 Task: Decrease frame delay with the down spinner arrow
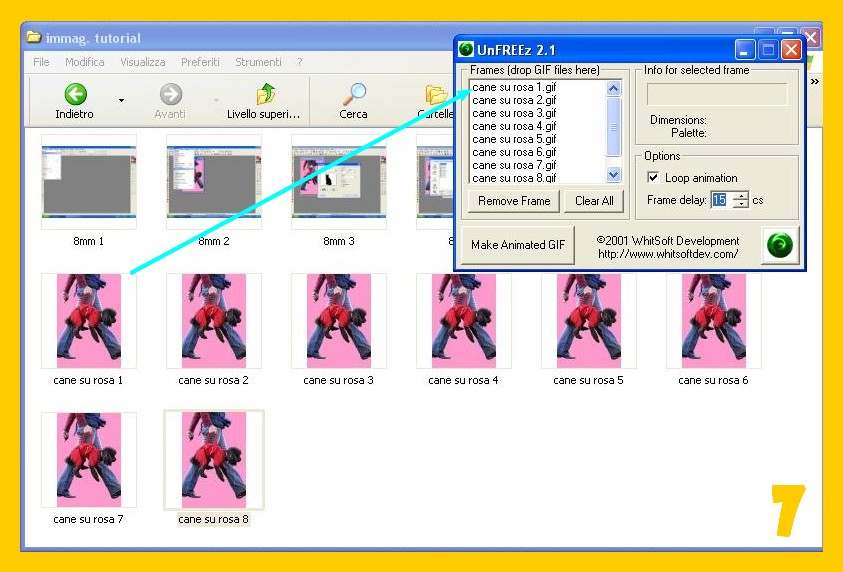coord(740,205)
